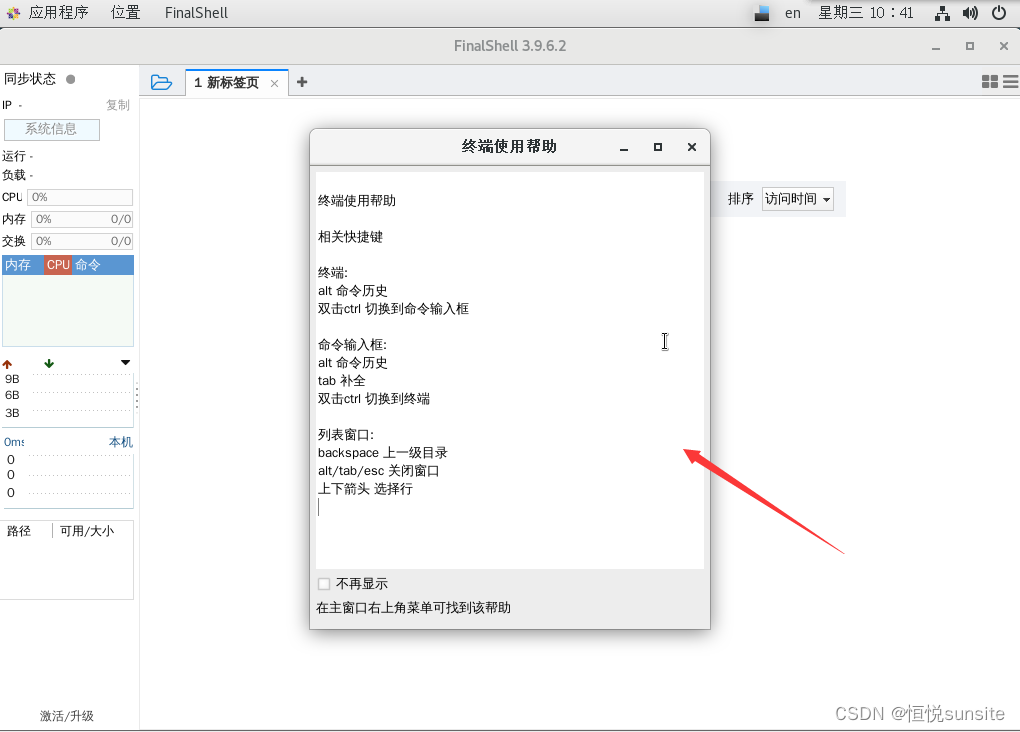The width and height of the screenshot is (1020, 732).
Task: Open the 访问时间 sort dropdown
Action: click(797, 198)
